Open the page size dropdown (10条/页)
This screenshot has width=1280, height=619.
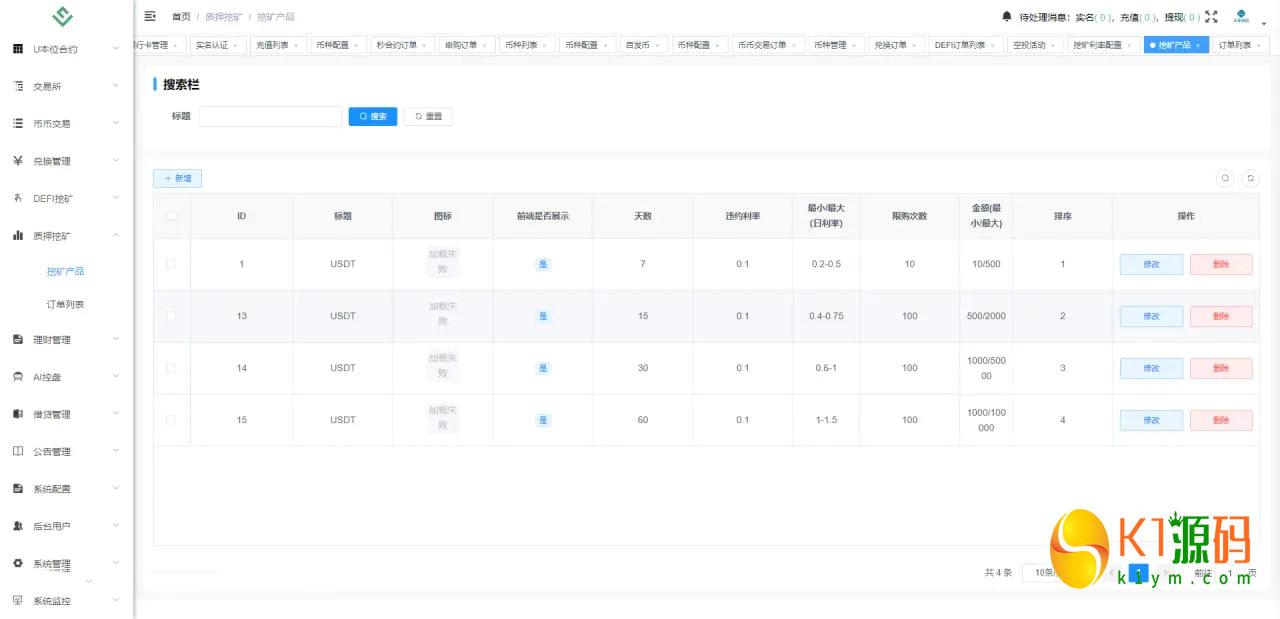click(x=1045, y=573)
